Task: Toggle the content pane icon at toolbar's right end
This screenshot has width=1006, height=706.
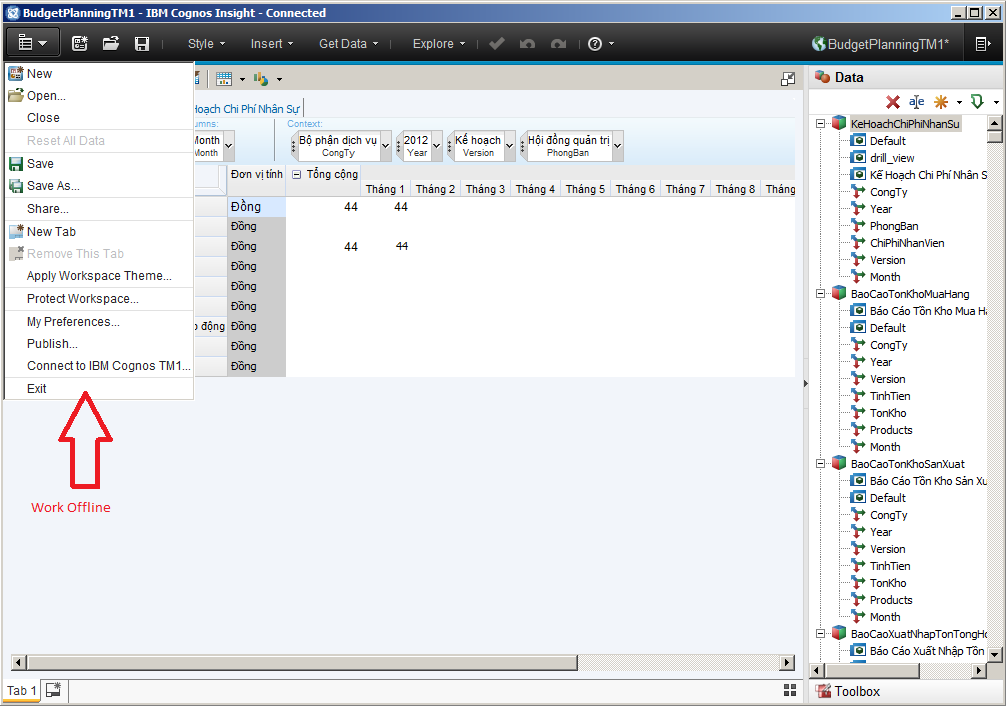Action: (983, 44)
